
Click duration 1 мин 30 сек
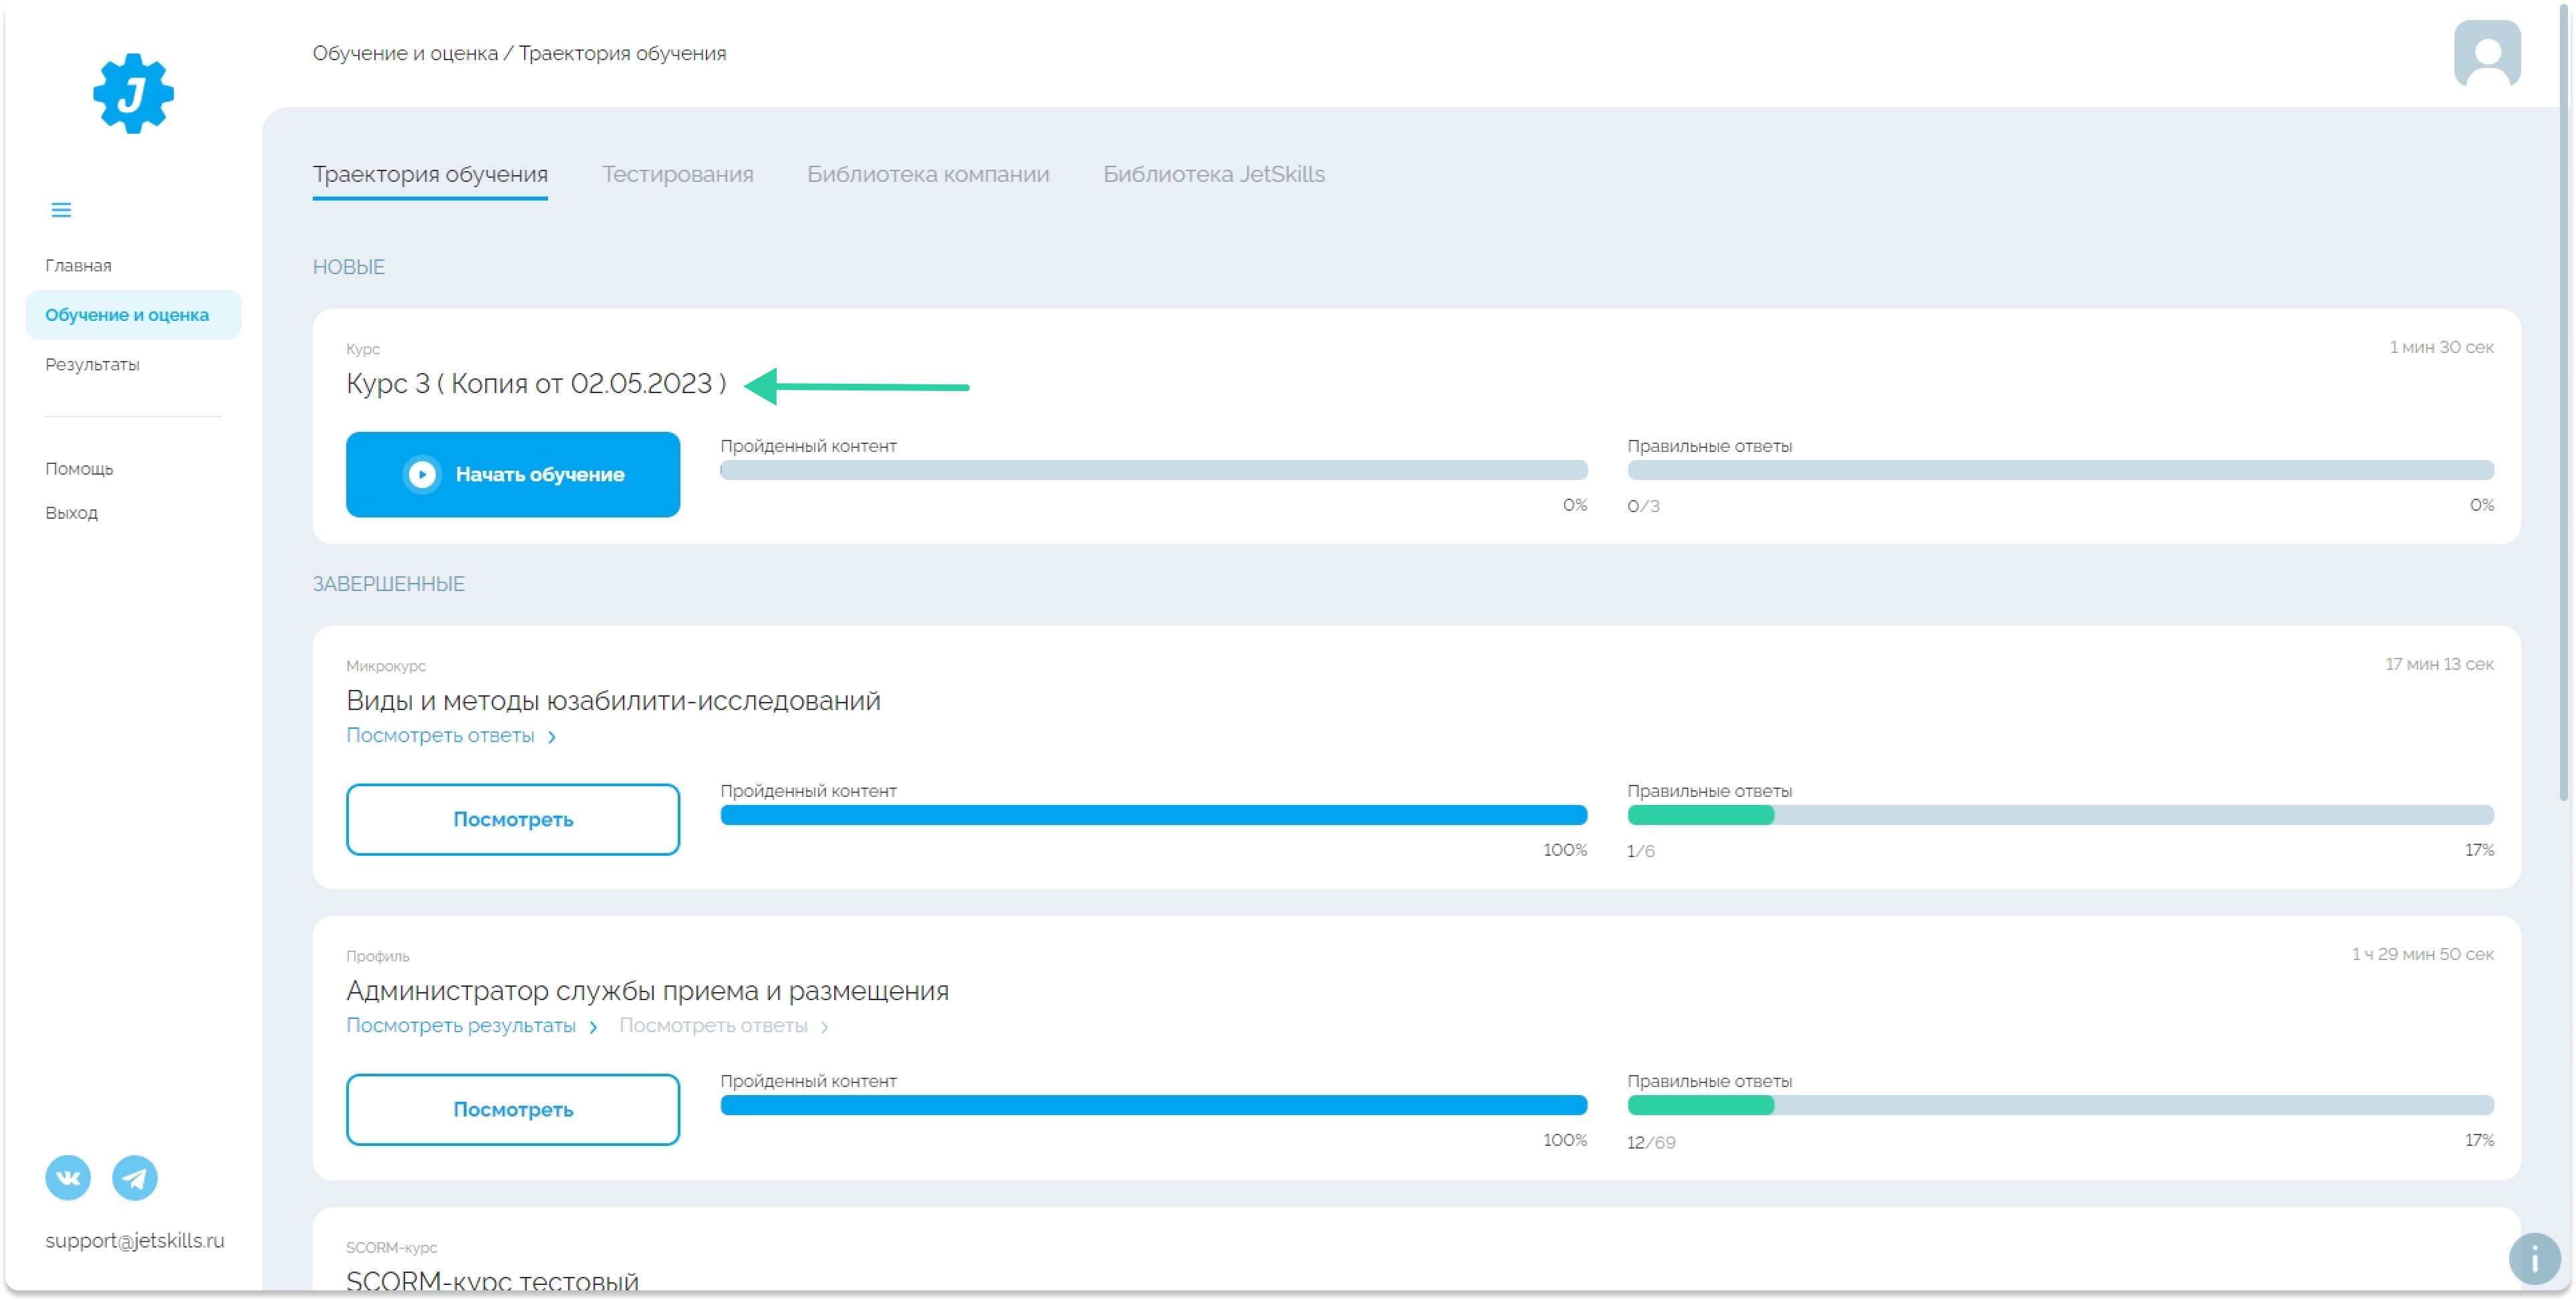[x=2441, y=347]
